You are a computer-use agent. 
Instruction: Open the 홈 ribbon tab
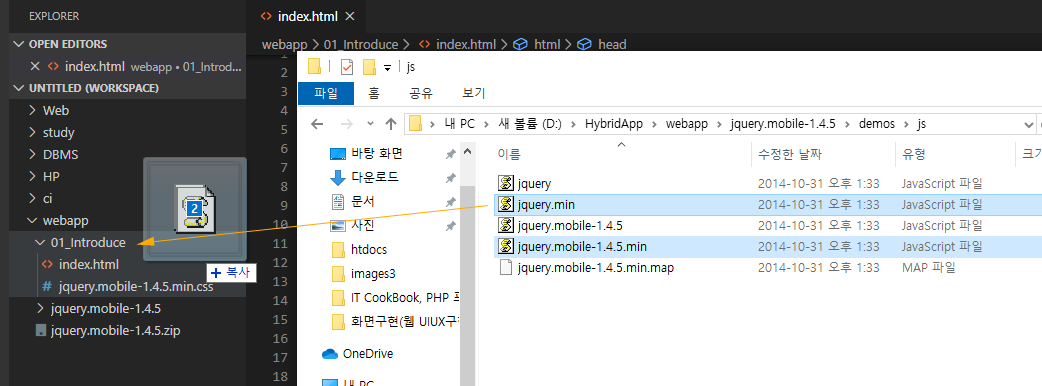tap(374, 94)
